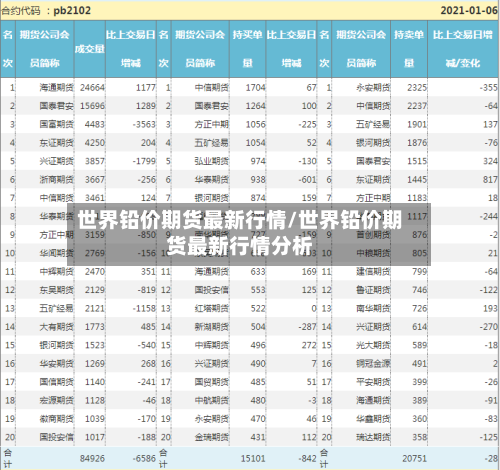Click the short position value 2325
500x470 pixels.
pos(417,88)
